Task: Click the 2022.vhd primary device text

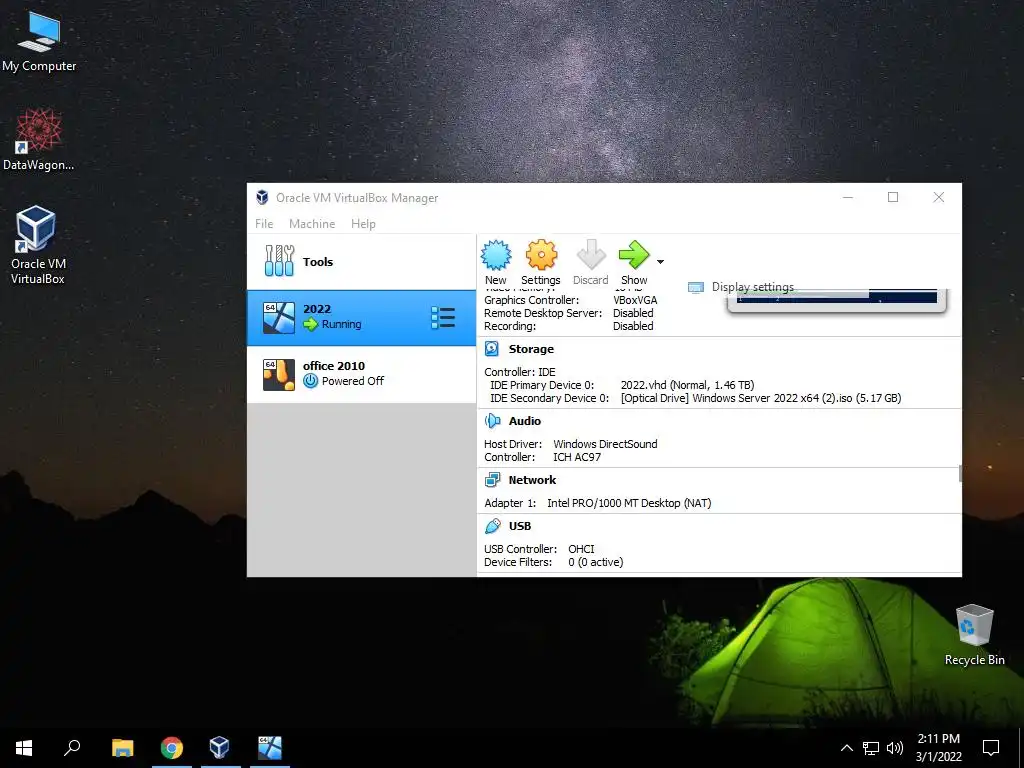Action: click(x=687, y=385)
